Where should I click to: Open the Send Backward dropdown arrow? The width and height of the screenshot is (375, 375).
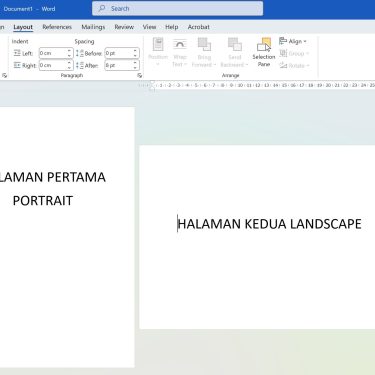(247, 65)
